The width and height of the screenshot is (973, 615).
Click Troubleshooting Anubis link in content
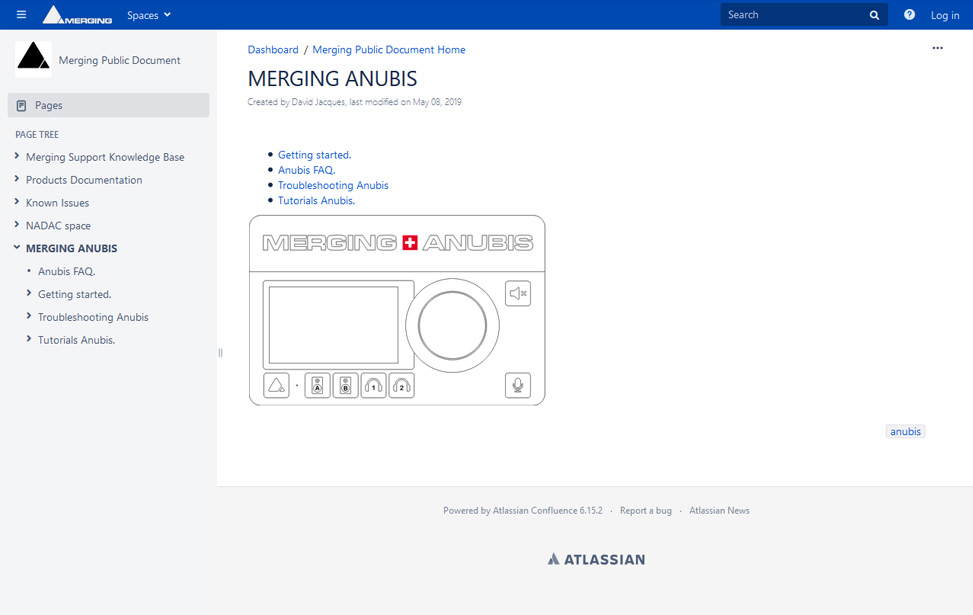click(x=333, y=186)
